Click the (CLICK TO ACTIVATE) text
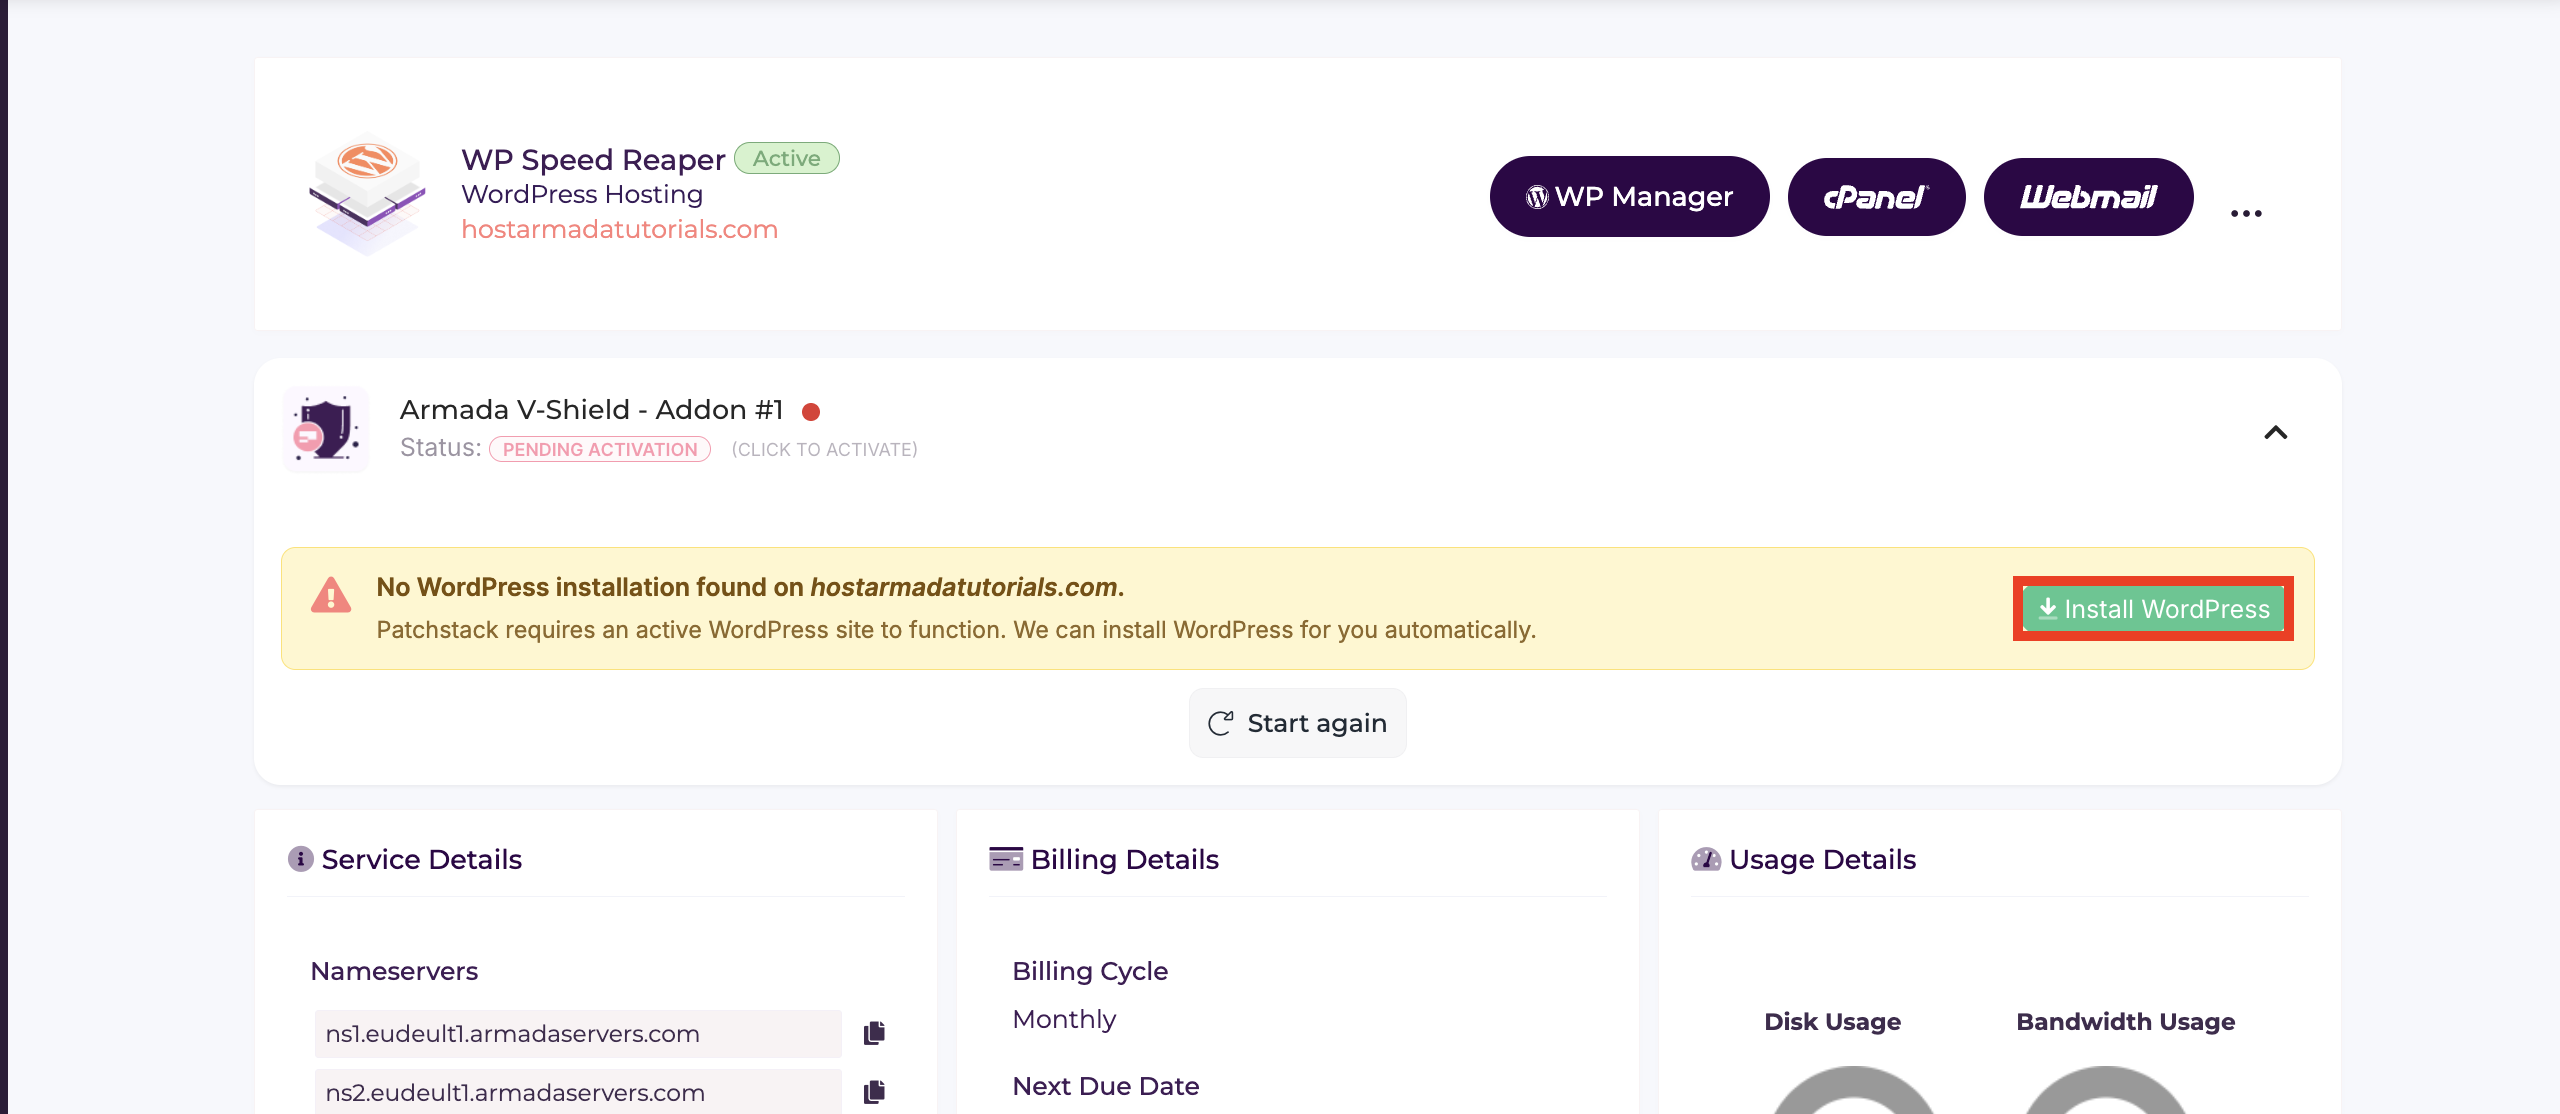Screen dimensions: 2560x1114 (x=824, y=449)
